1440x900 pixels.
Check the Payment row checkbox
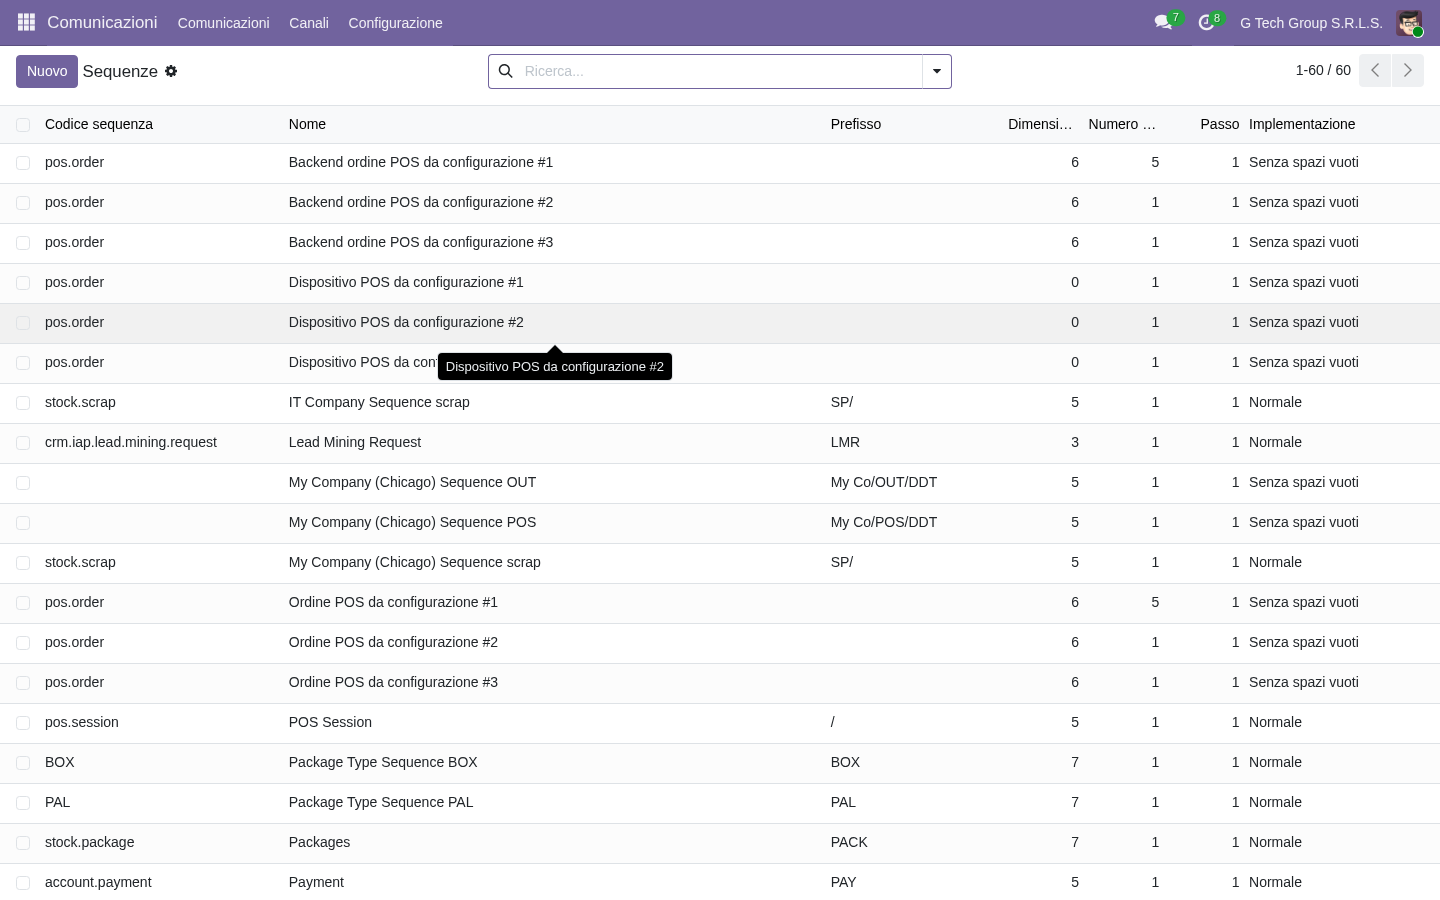point(23,882)
